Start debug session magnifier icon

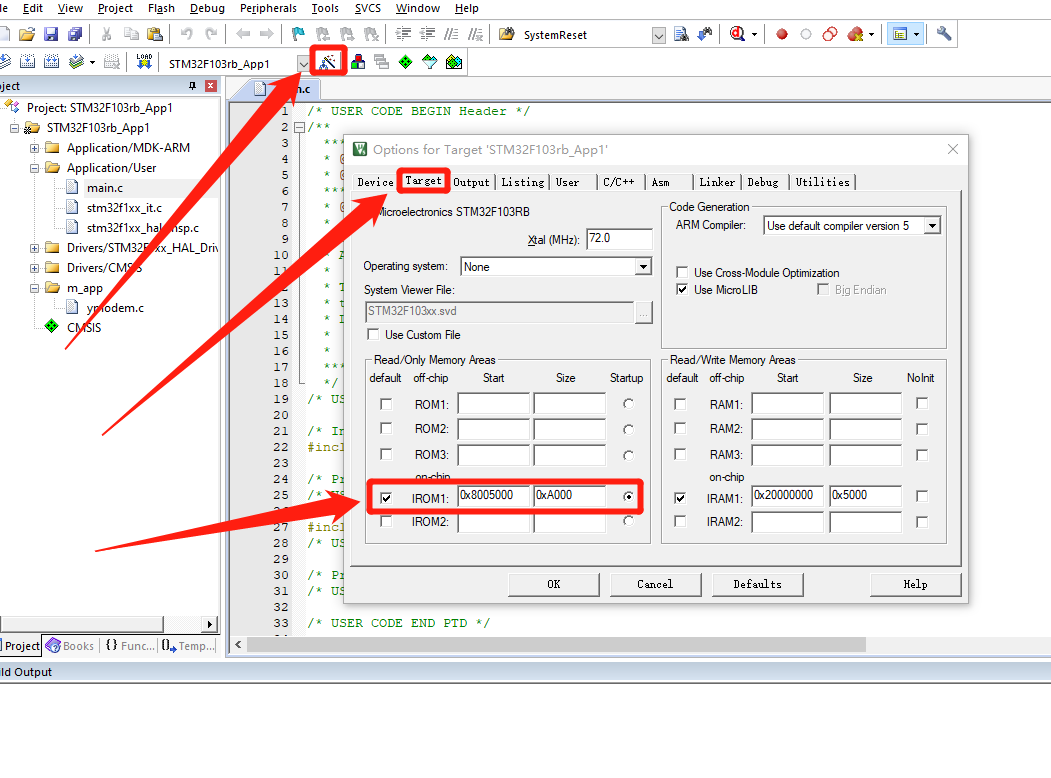(737, 34)
